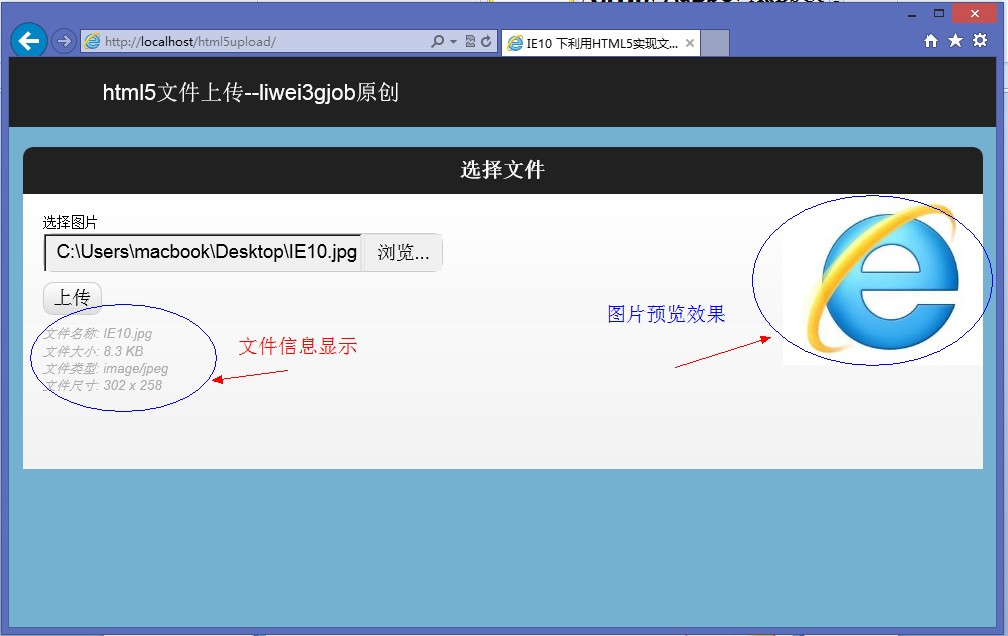Click the IE logo preview image

pos(882,281)
